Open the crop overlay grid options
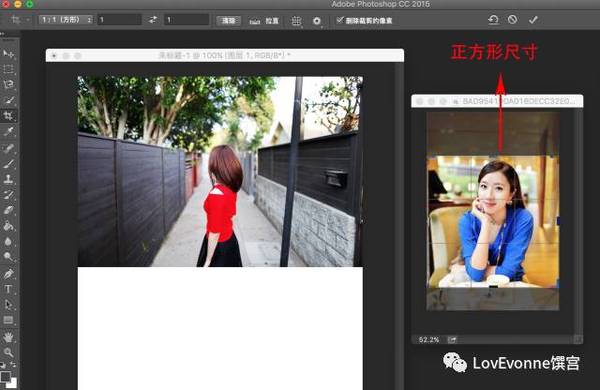Image resolution: width=600 pixels, height=390 pixels. (296, 21)
